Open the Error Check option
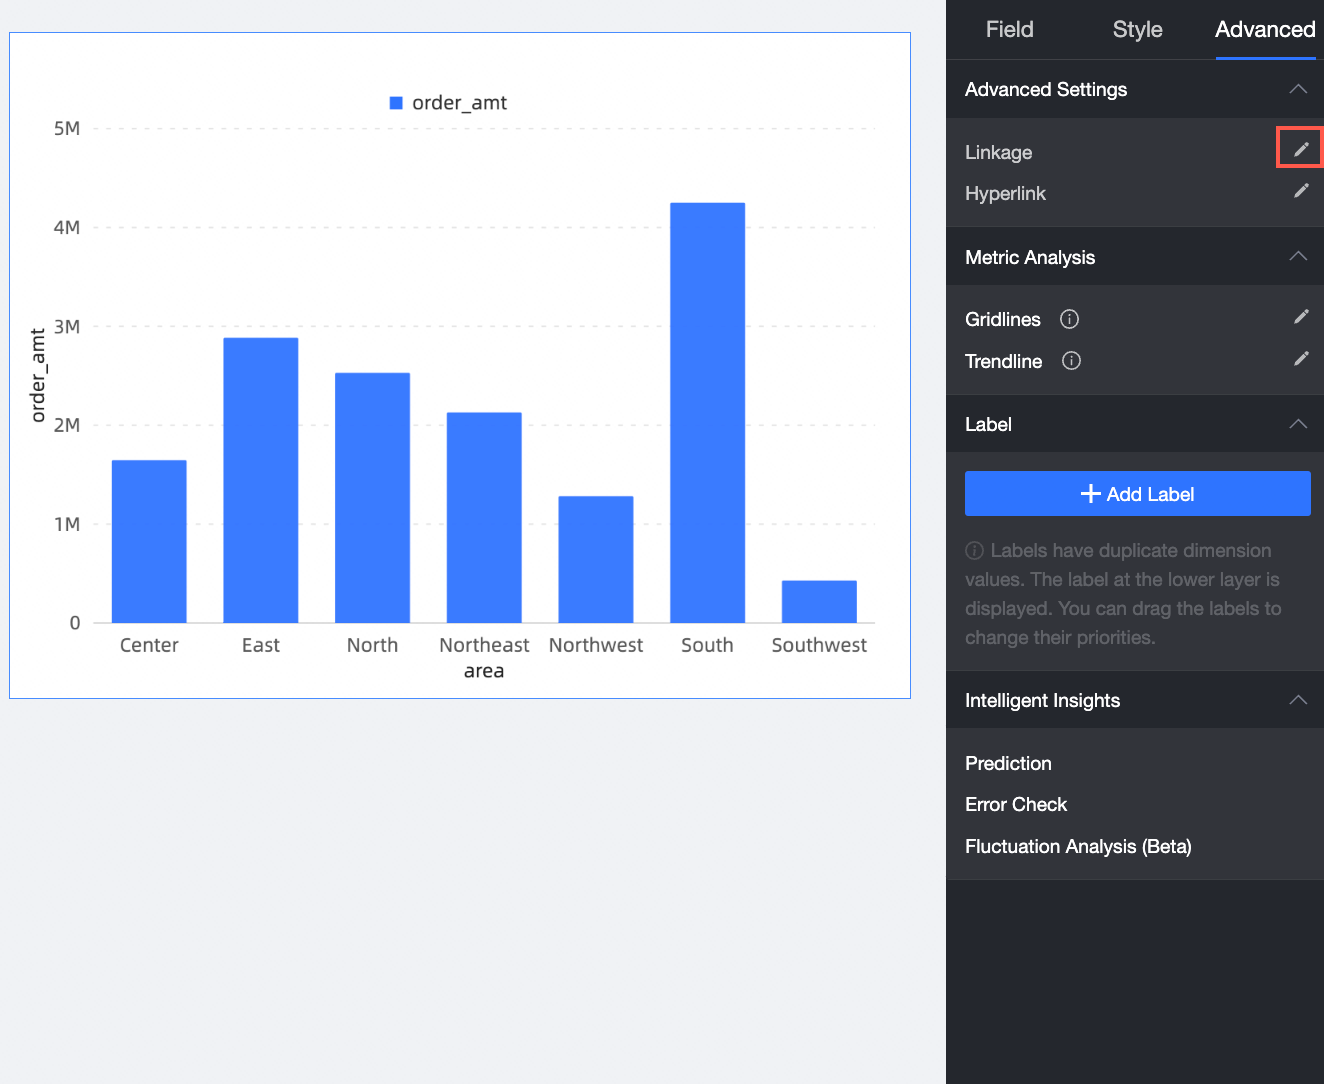1324x1084 pixels. 1016,804
